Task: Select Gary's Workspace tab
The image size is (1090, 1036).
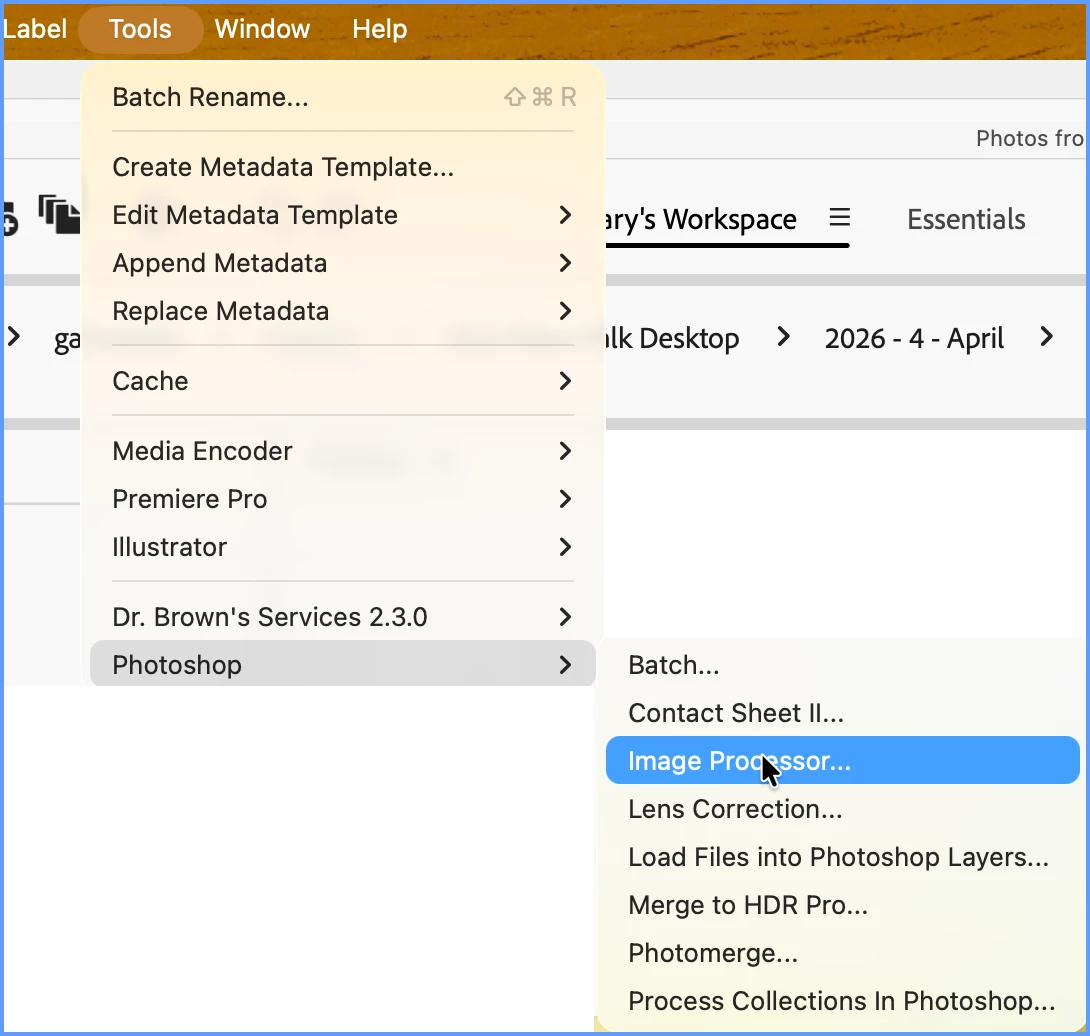Action: point(702,220)
